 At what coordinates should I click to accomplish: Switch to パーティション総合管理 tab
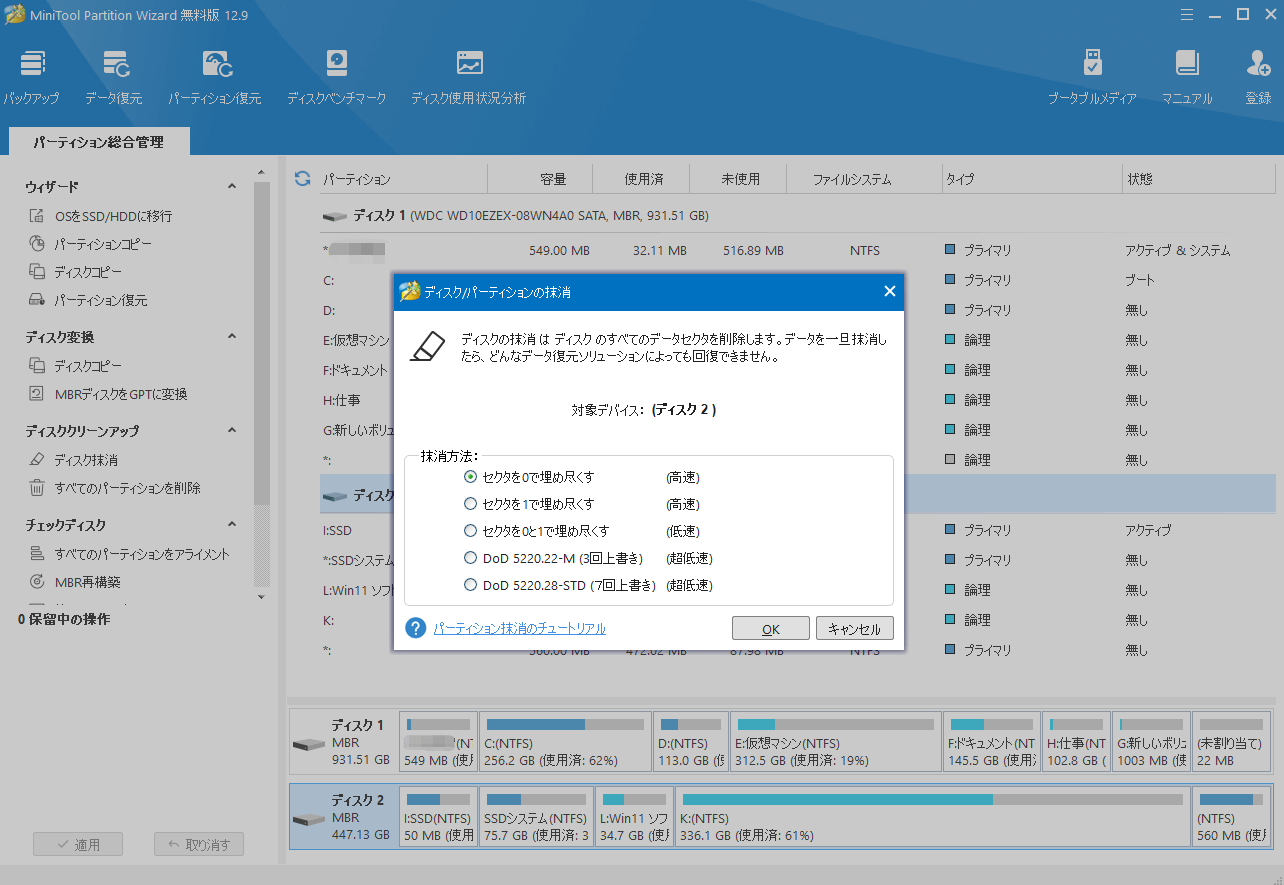[98, 143]
